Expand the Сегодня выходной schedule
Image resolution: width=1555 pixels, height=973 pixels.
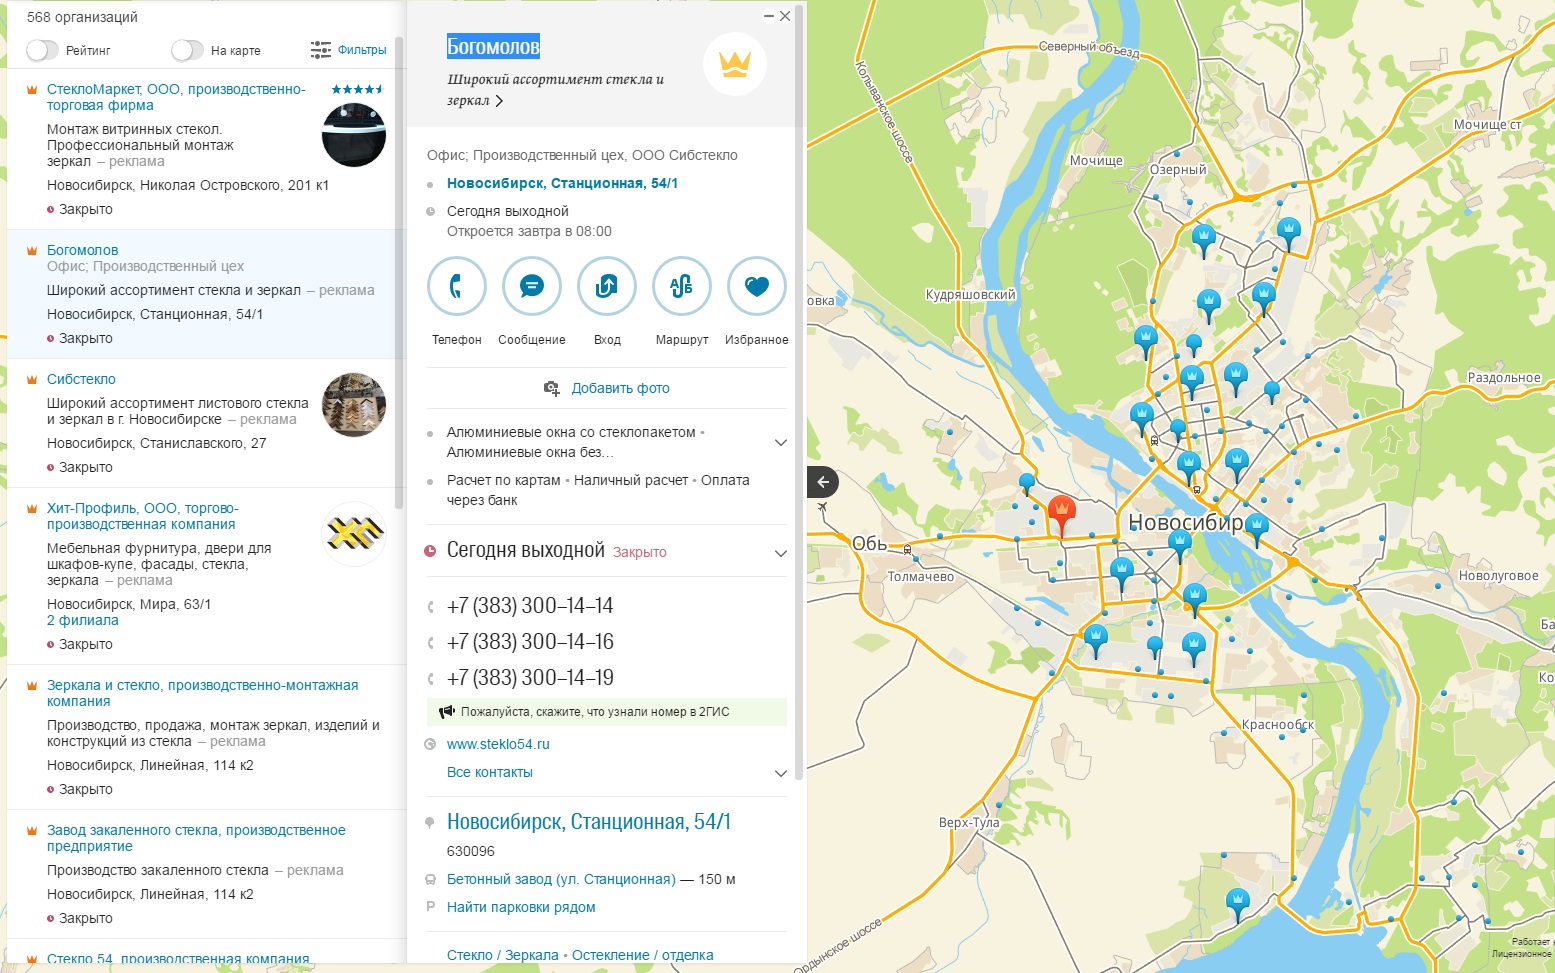pos(780,553)
